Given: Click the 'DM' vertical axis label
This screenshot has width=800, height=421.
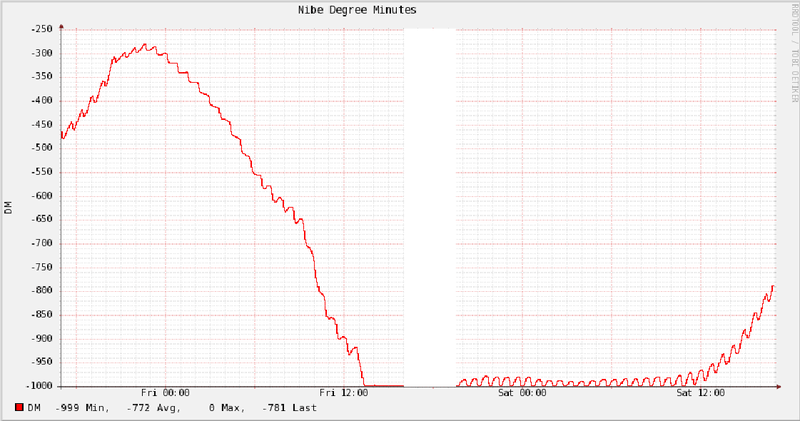Looking at the screenshot, I should click(8, 208).
